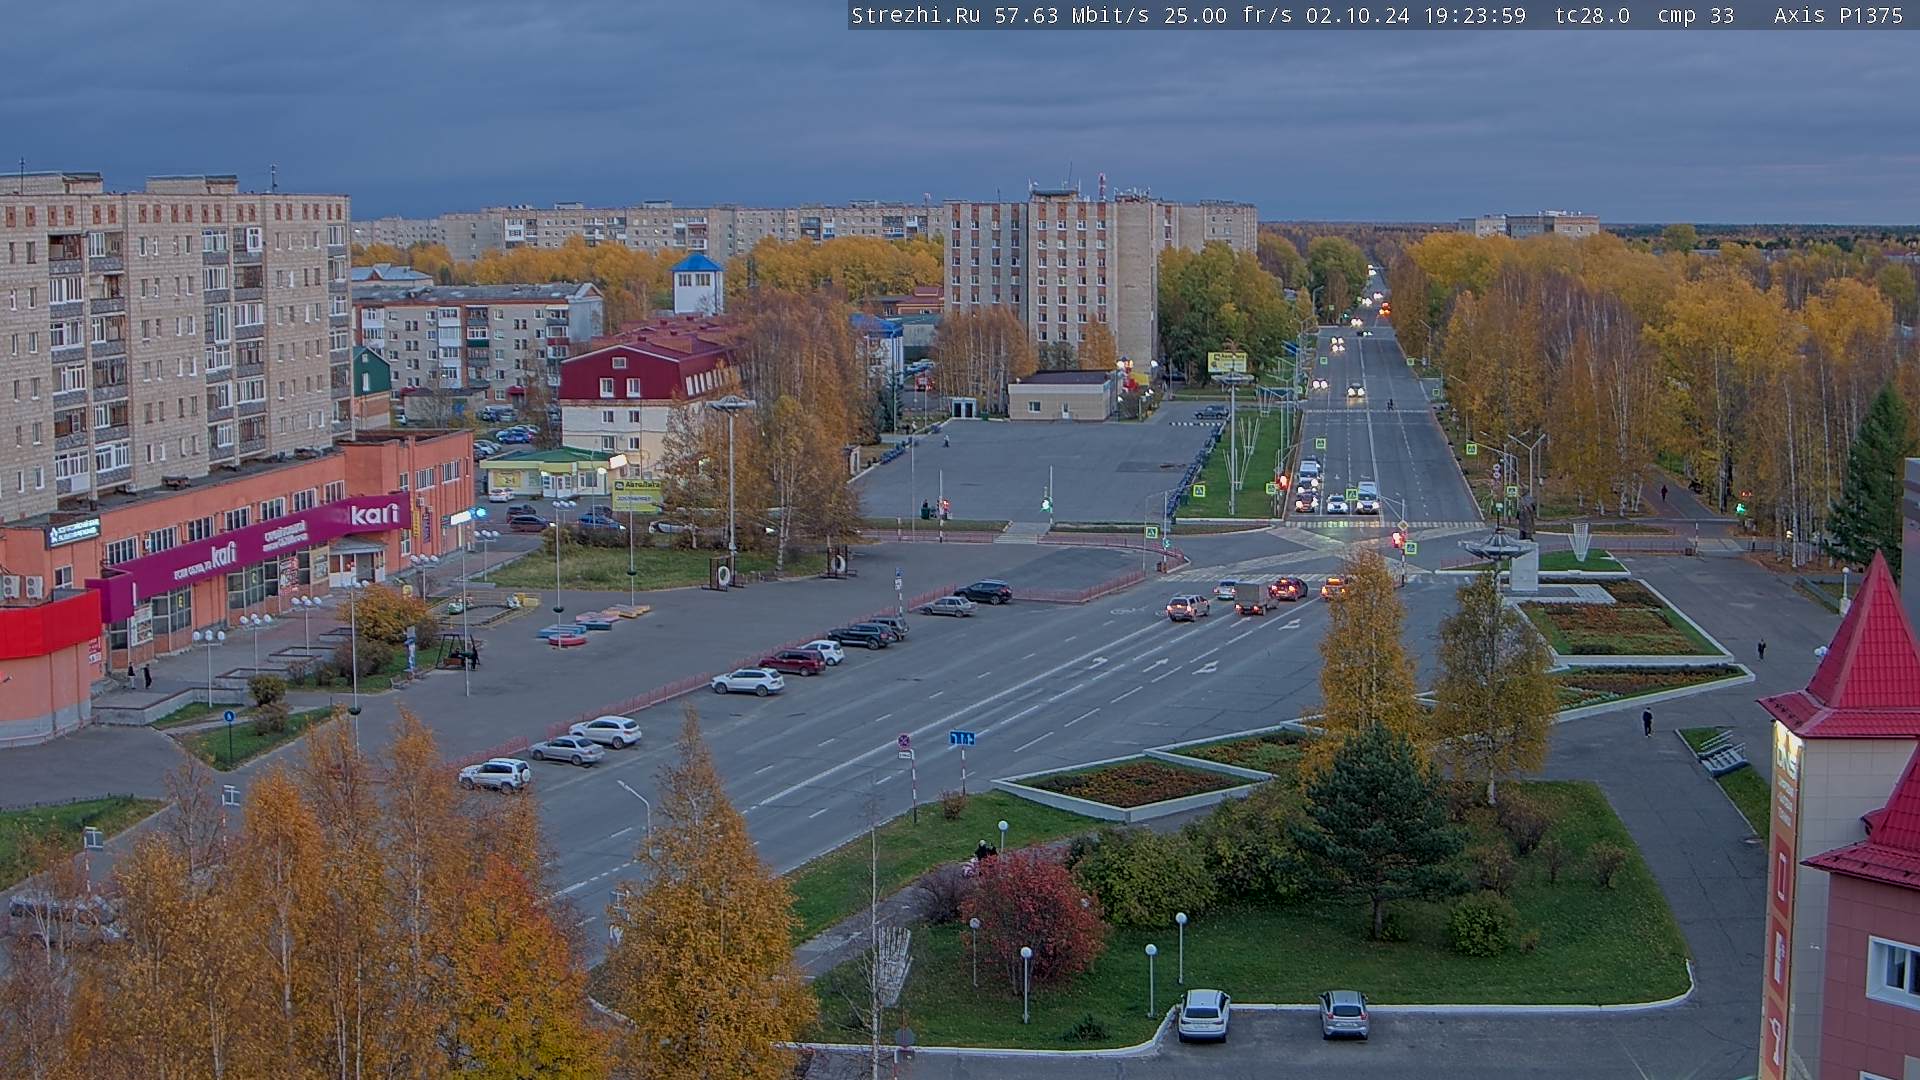Image resolution: width=1920 pixels, height=1080 pixels.
Task: Click the Strezhi.Ru overlay text
Action: pos(916,15)
